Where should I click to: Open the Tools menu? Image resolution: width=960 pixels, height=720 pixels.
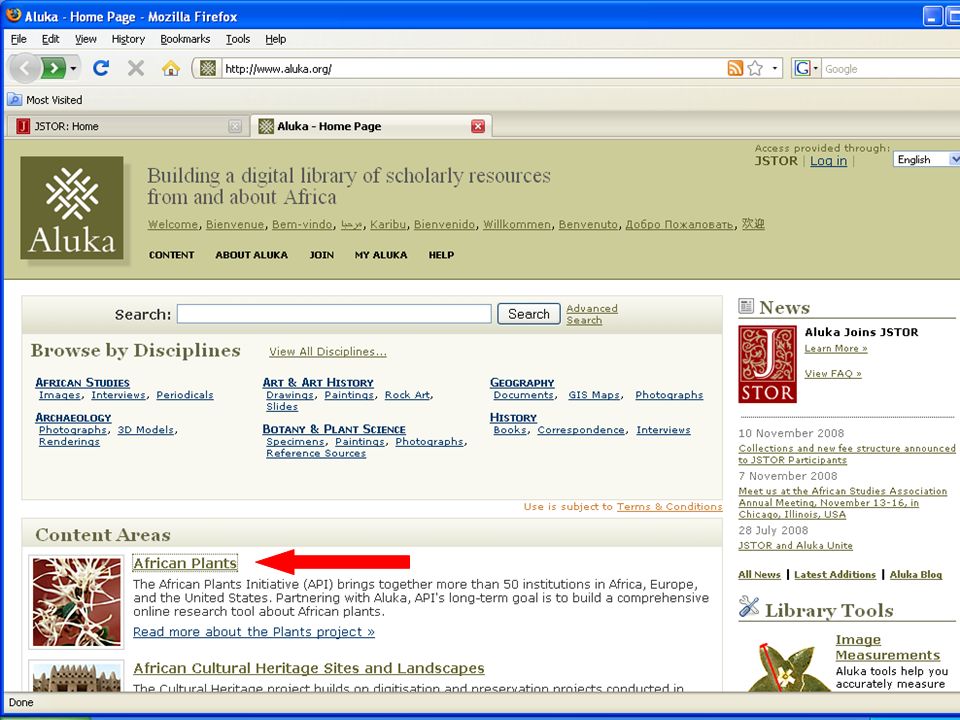pyautogui.click(x=238, y=39)
